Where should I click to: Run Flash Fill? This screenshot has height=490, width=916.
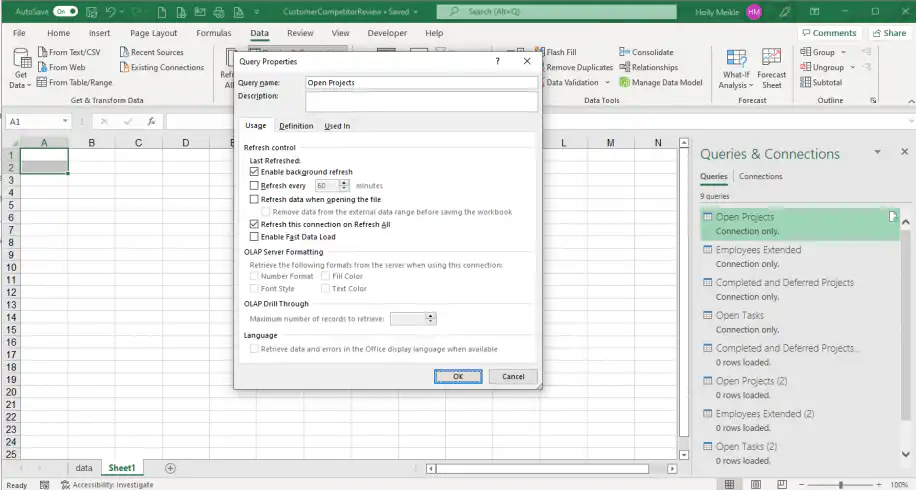tap(556, 52)
